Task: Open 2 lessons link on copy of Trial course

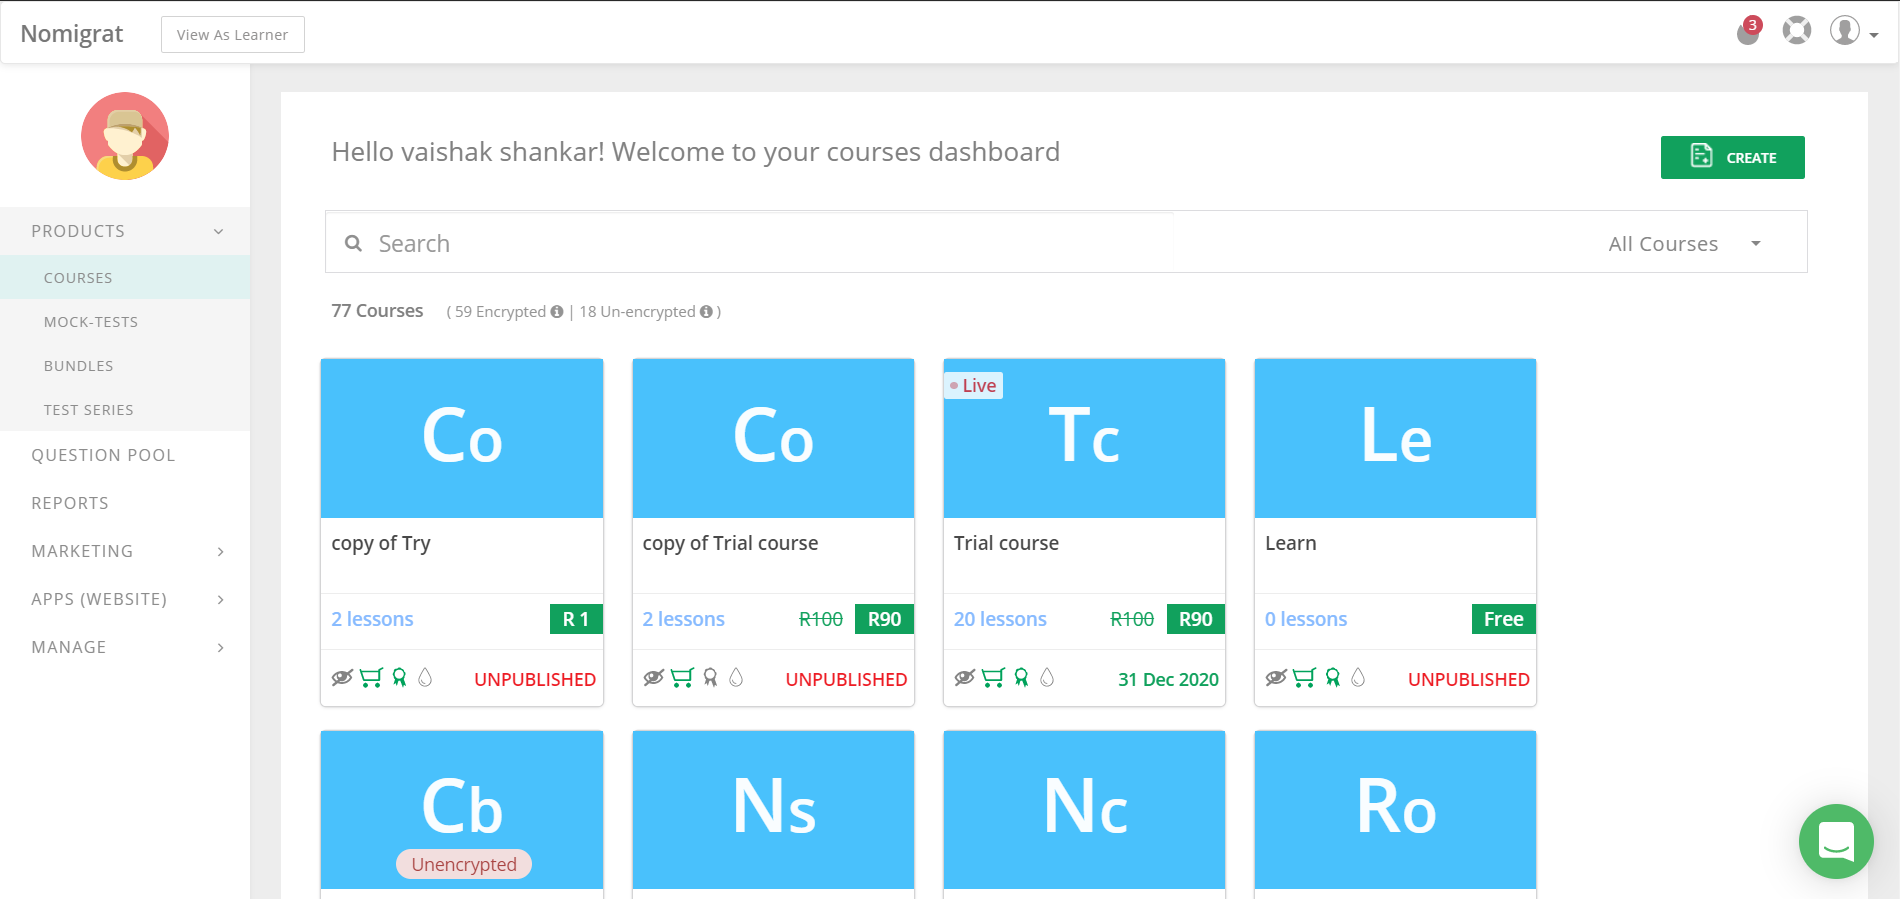Action: 683,619
